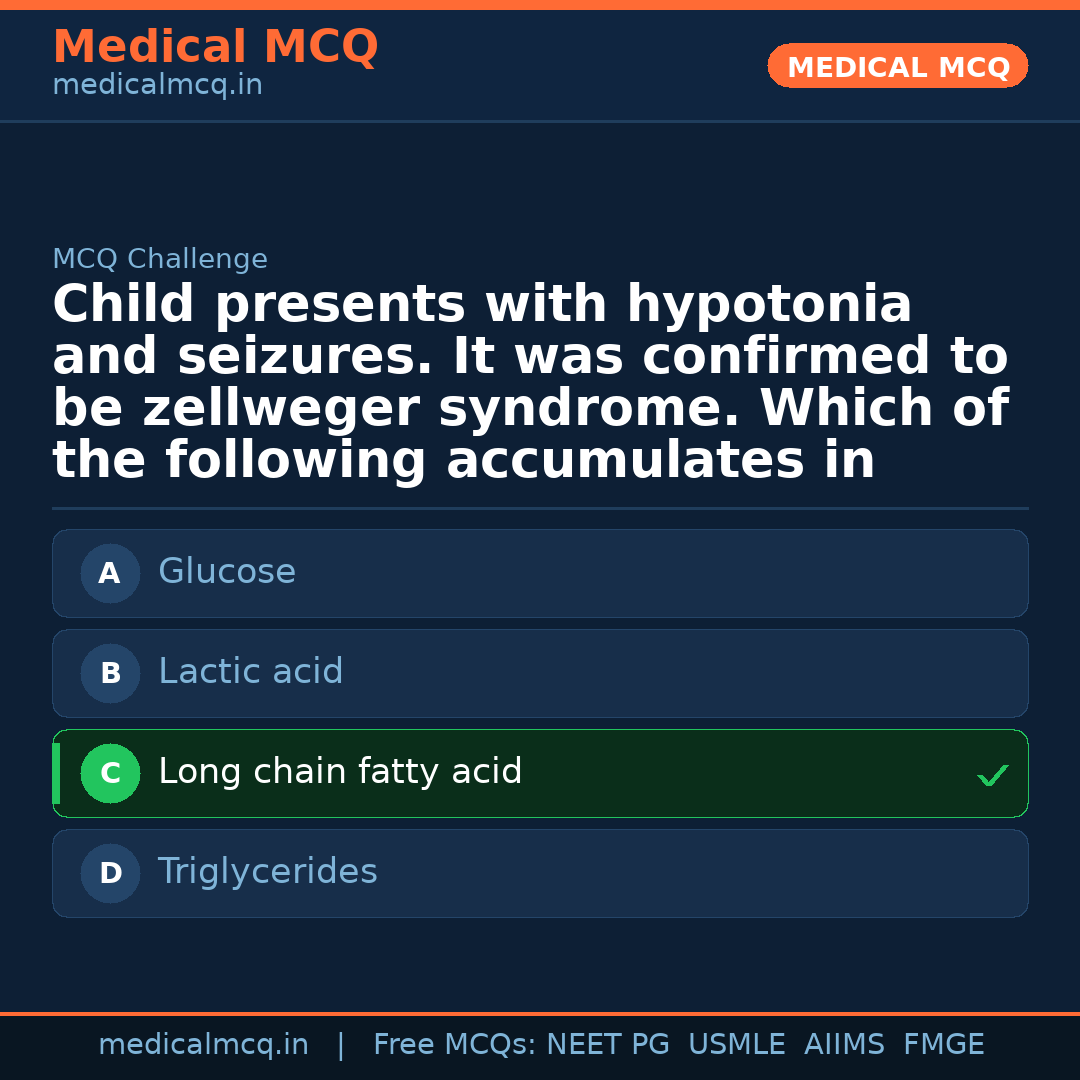The image size is (1080, 1080).
Task: Click the MCQ Challenge label
Action: [x=160, y=260]
